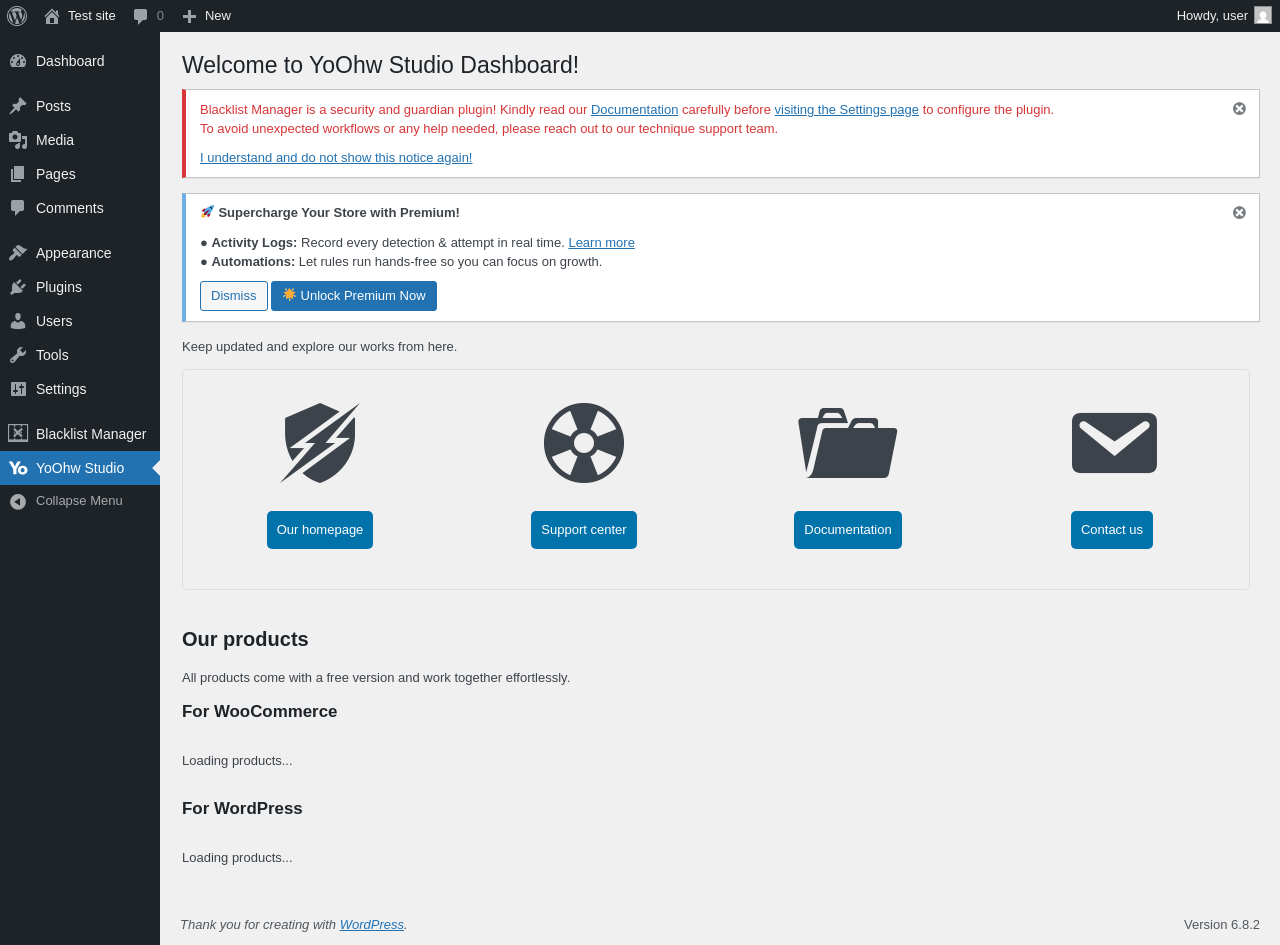Open Comments in sidebar
Screen dimensions: 1280x945
80,208
